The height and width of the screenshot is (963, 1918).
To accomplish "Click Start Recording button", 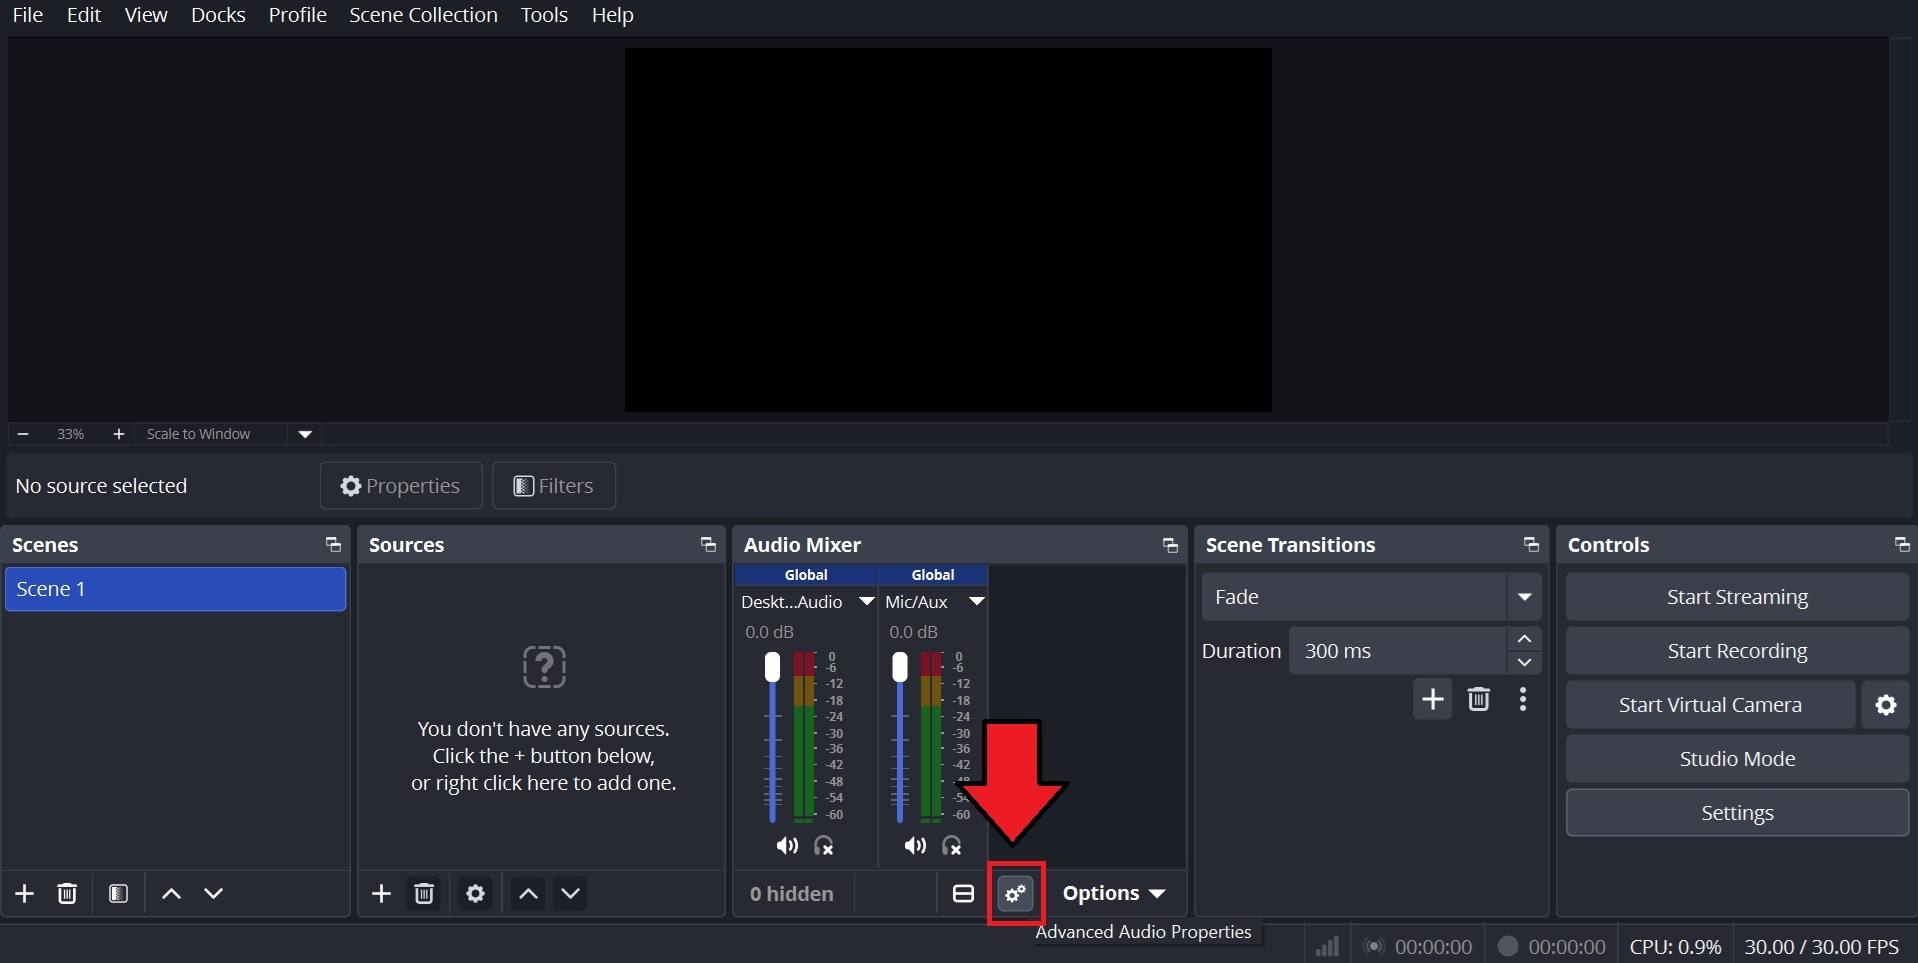I will (x=1737, y=651).
